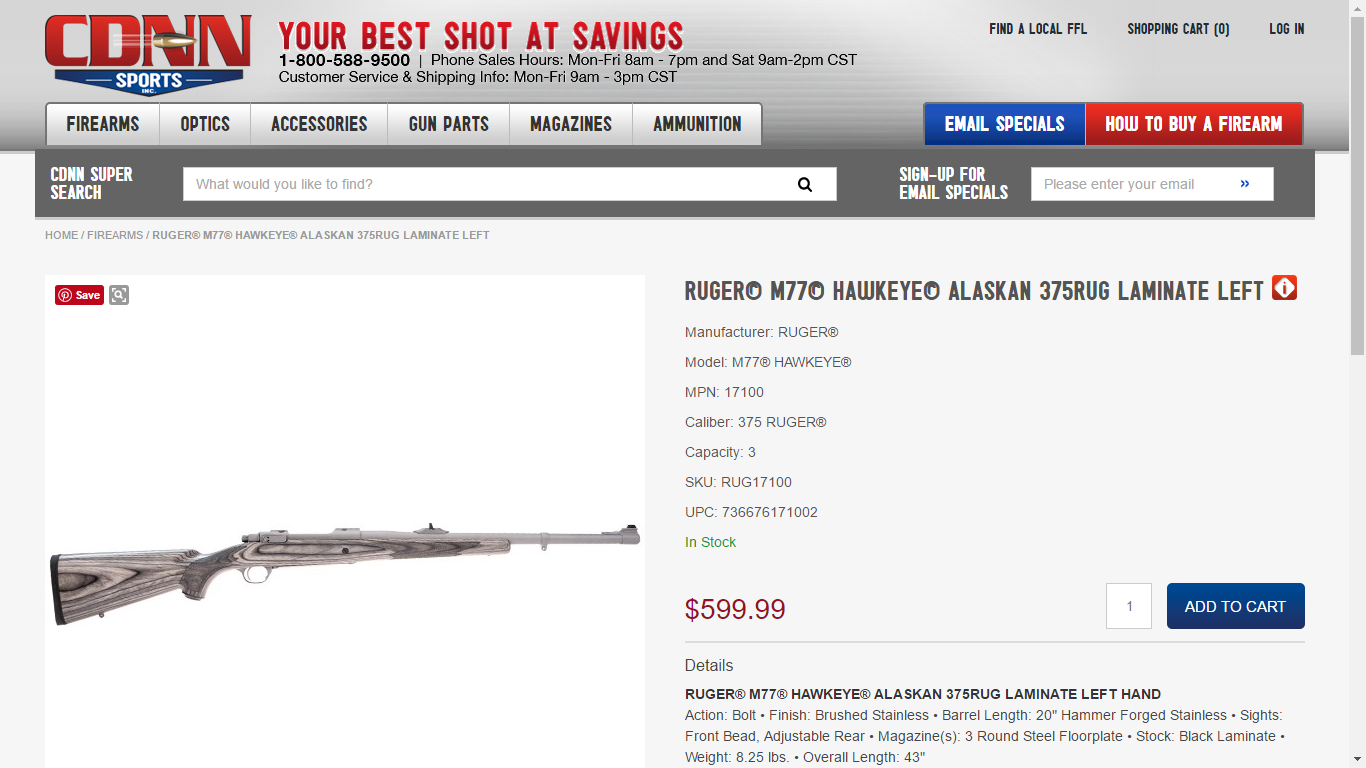Image resolution: width=1366 pixels, height=768 pixels.
Task: Click the red info icon beside title
Action: (x=1284, y=288)
